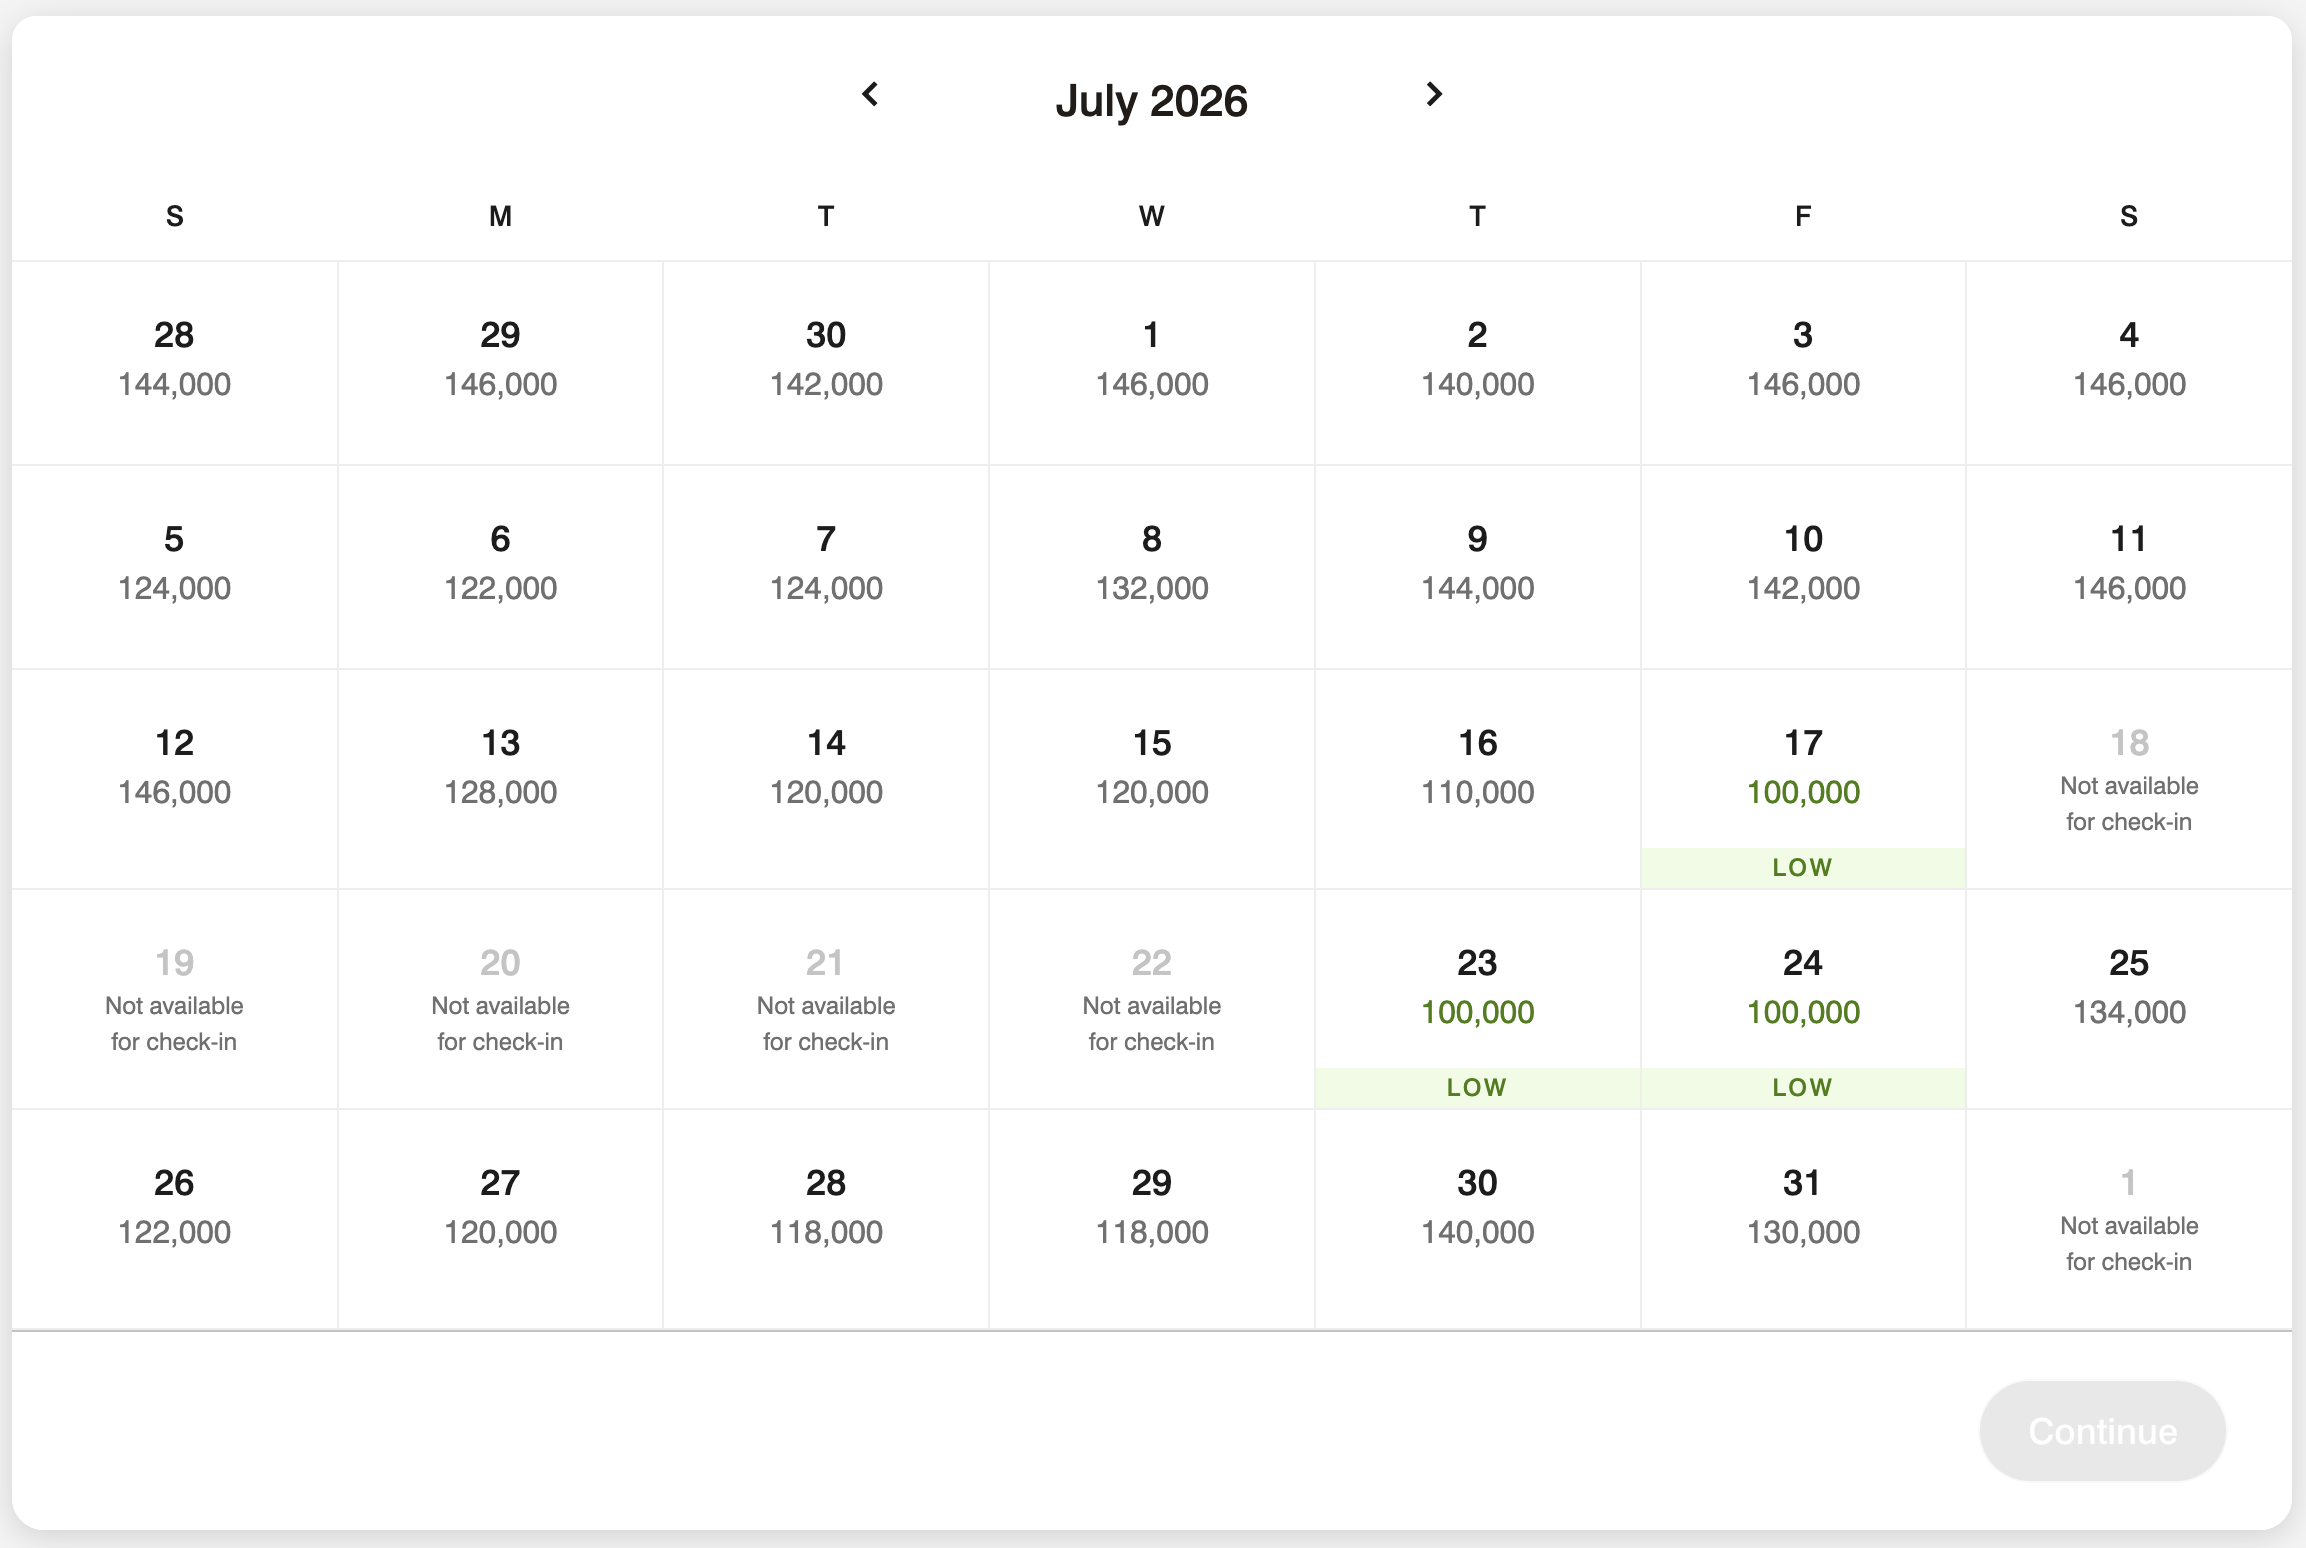The width and height of the screenshot is (2306, 1548).
Task: Advance to August using the right chevron
Action: pos(1434,96)
